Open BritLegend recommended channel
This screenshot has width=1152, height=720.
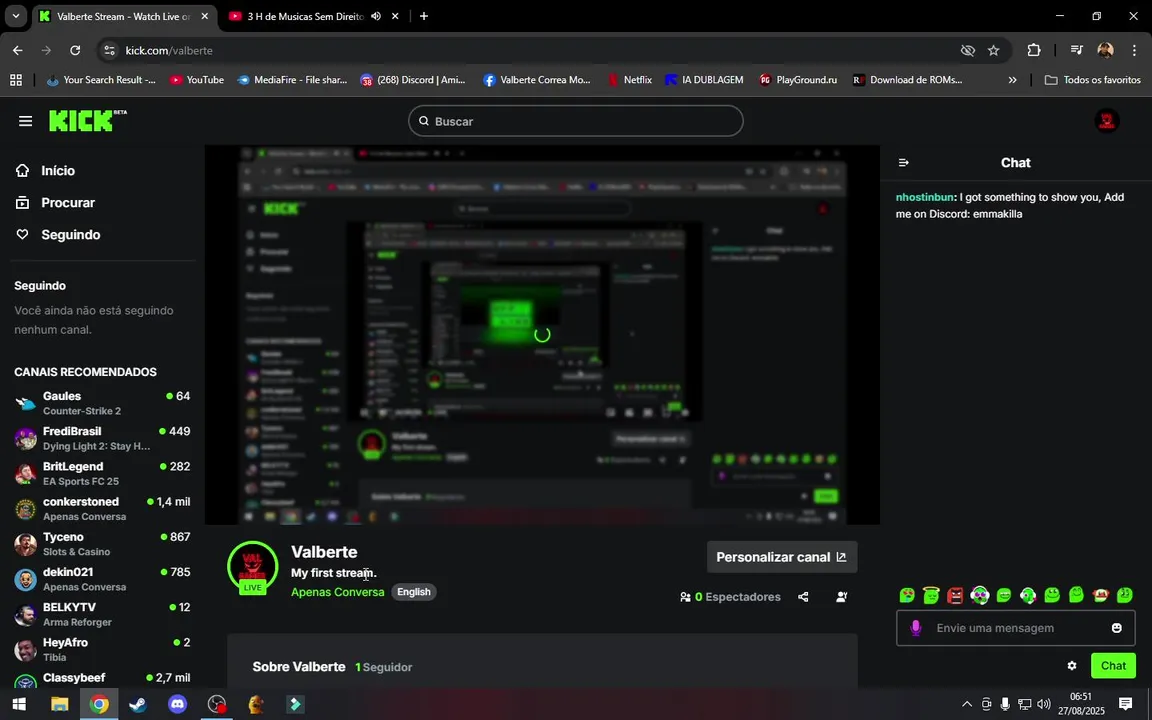102,473
